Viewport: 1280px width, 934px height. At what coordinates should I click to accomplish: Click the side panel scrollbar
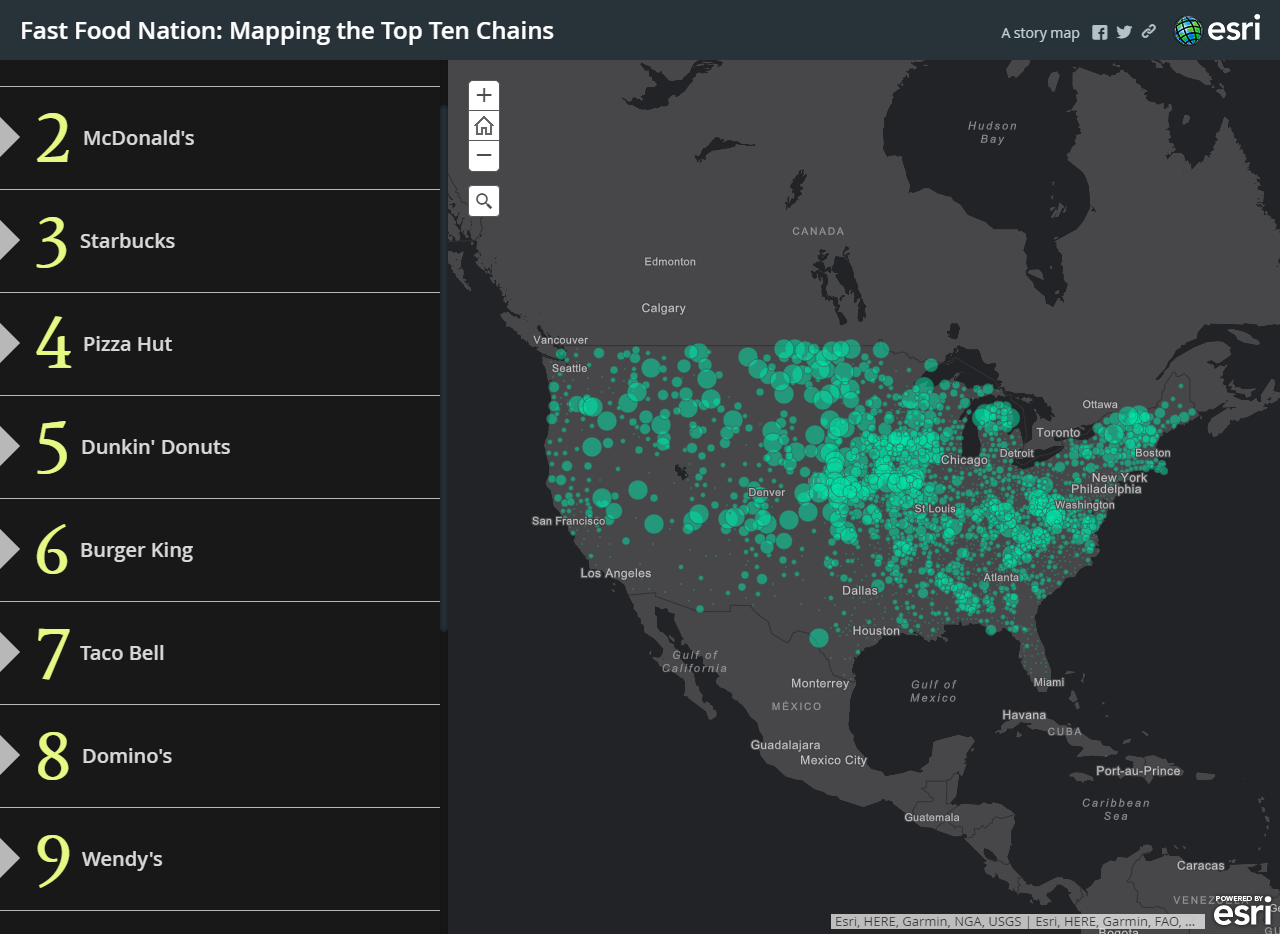pyautogui.click(x=443, y=370)
